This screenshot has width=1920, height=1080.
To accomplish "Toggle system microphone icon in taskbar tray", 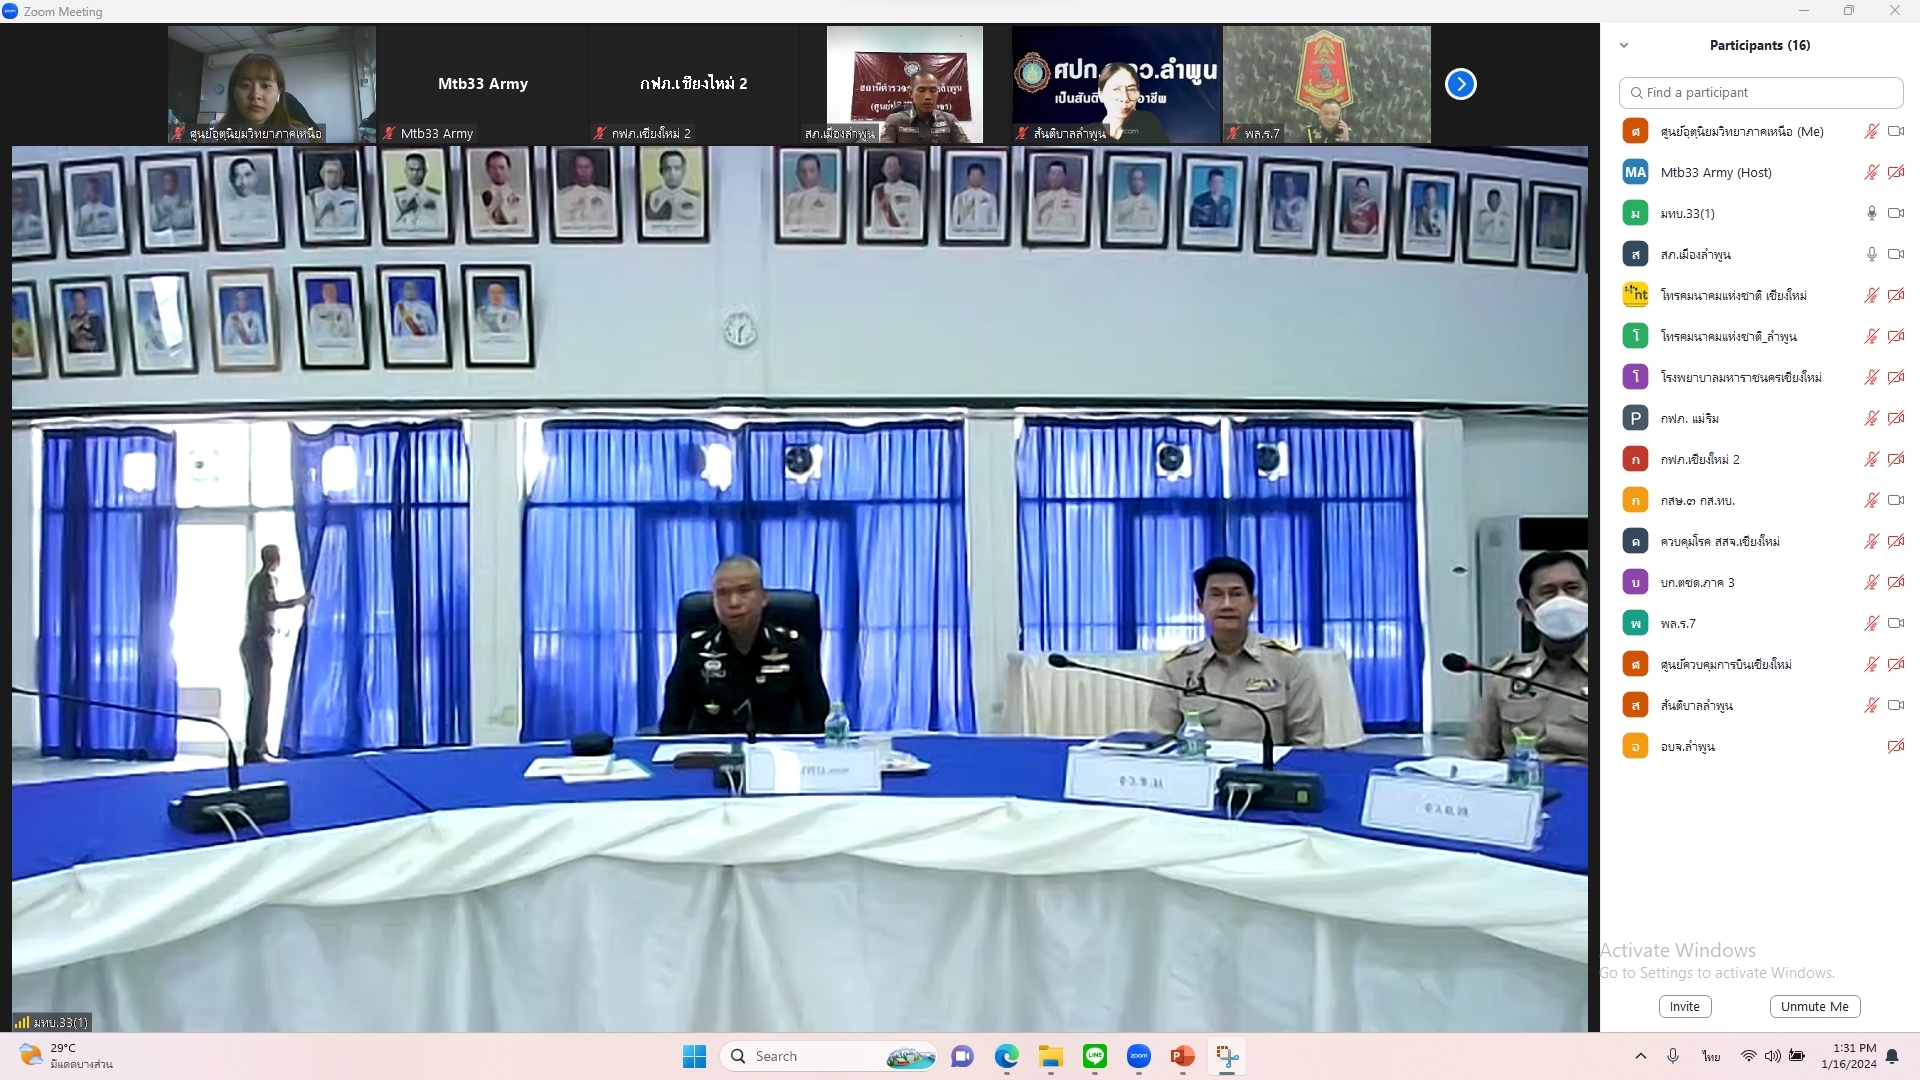I will point(1673,1056).
